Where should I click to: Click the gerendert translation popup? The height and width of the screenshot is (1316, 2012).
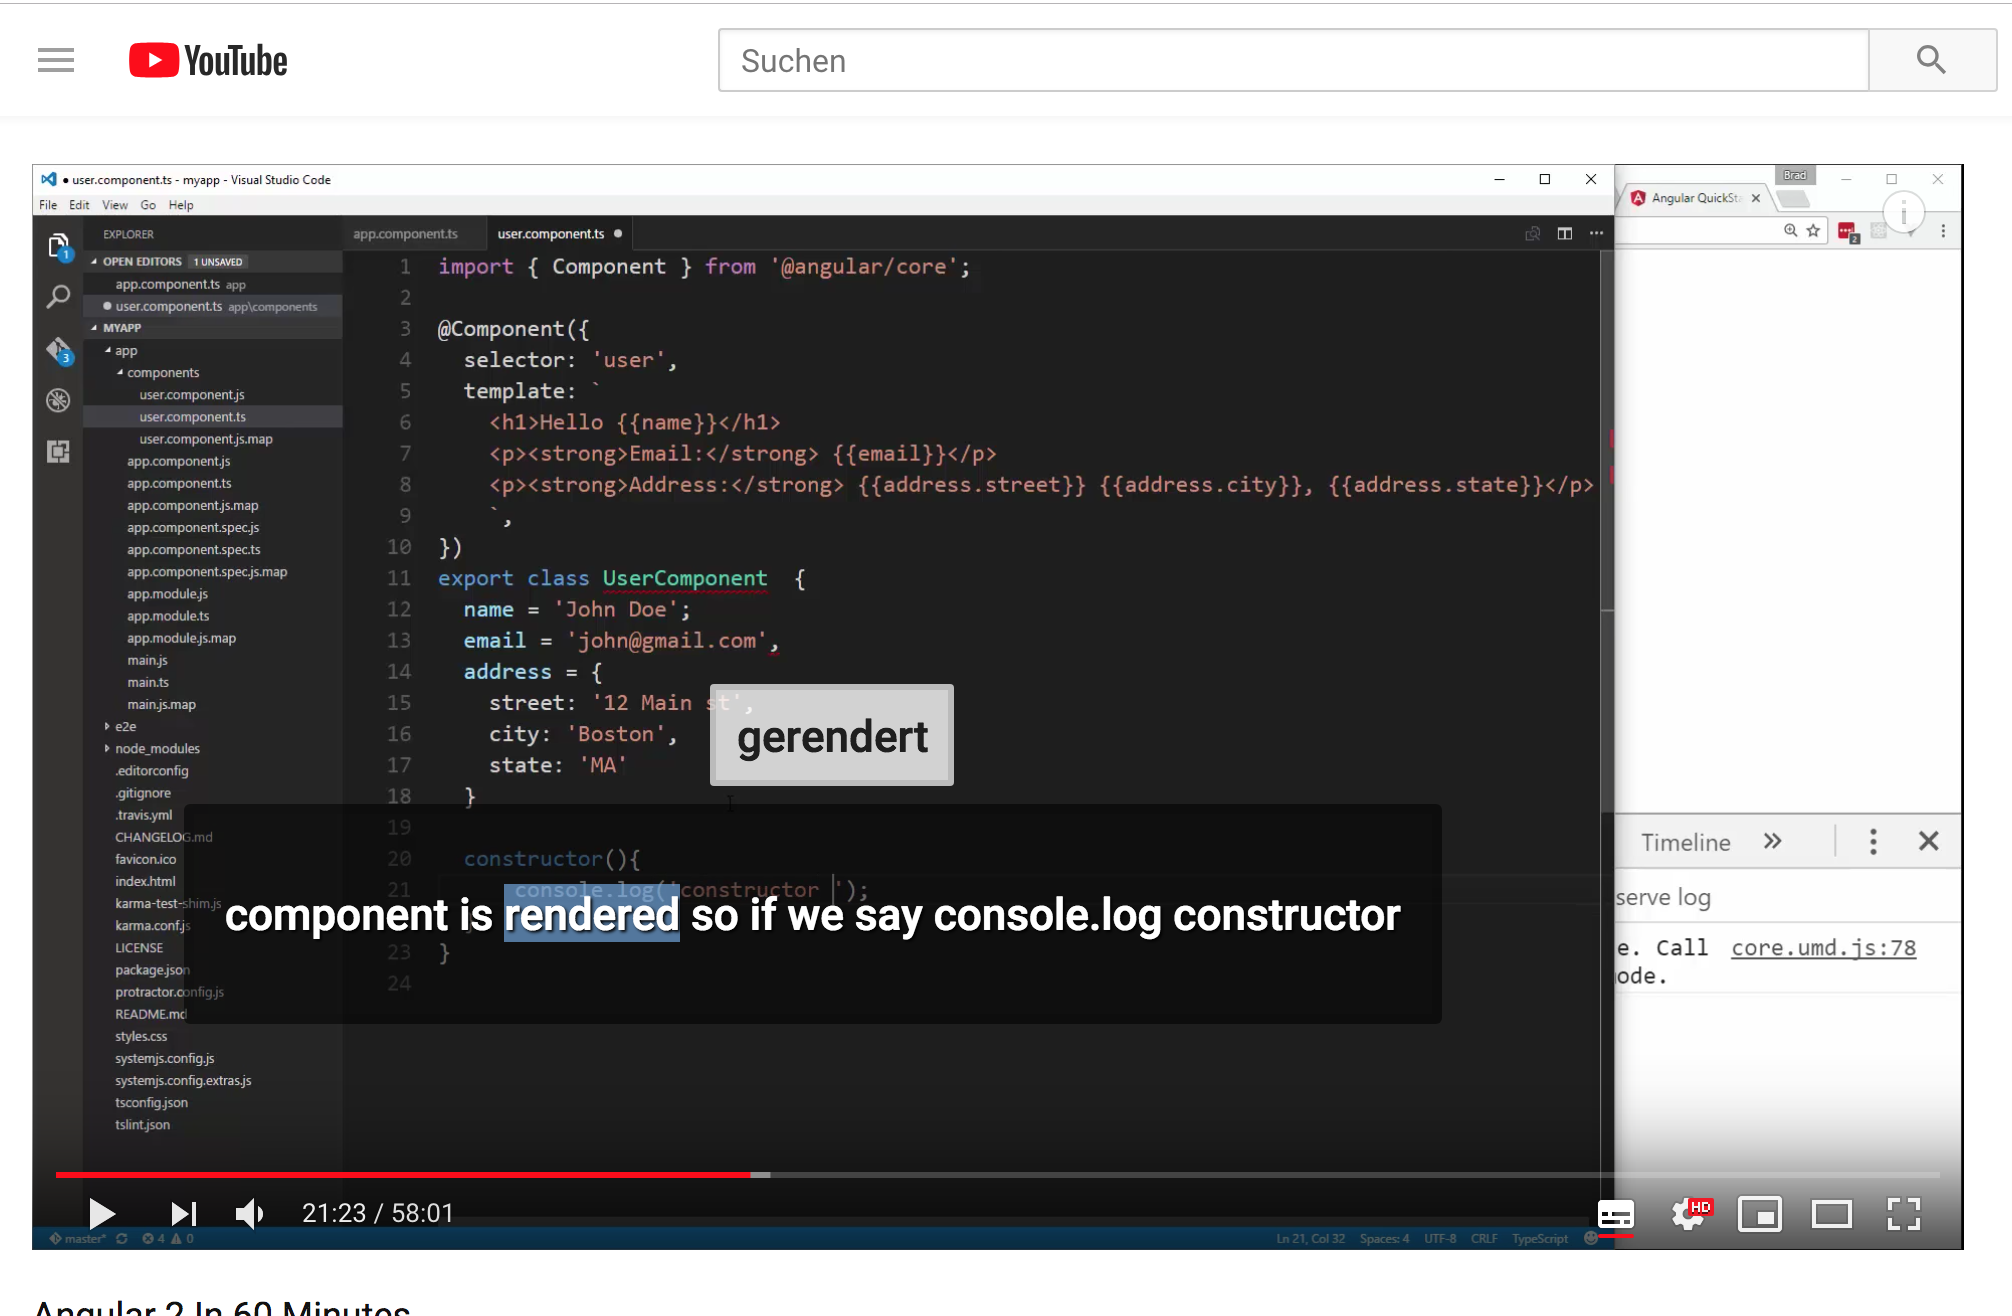click(831, 736)
